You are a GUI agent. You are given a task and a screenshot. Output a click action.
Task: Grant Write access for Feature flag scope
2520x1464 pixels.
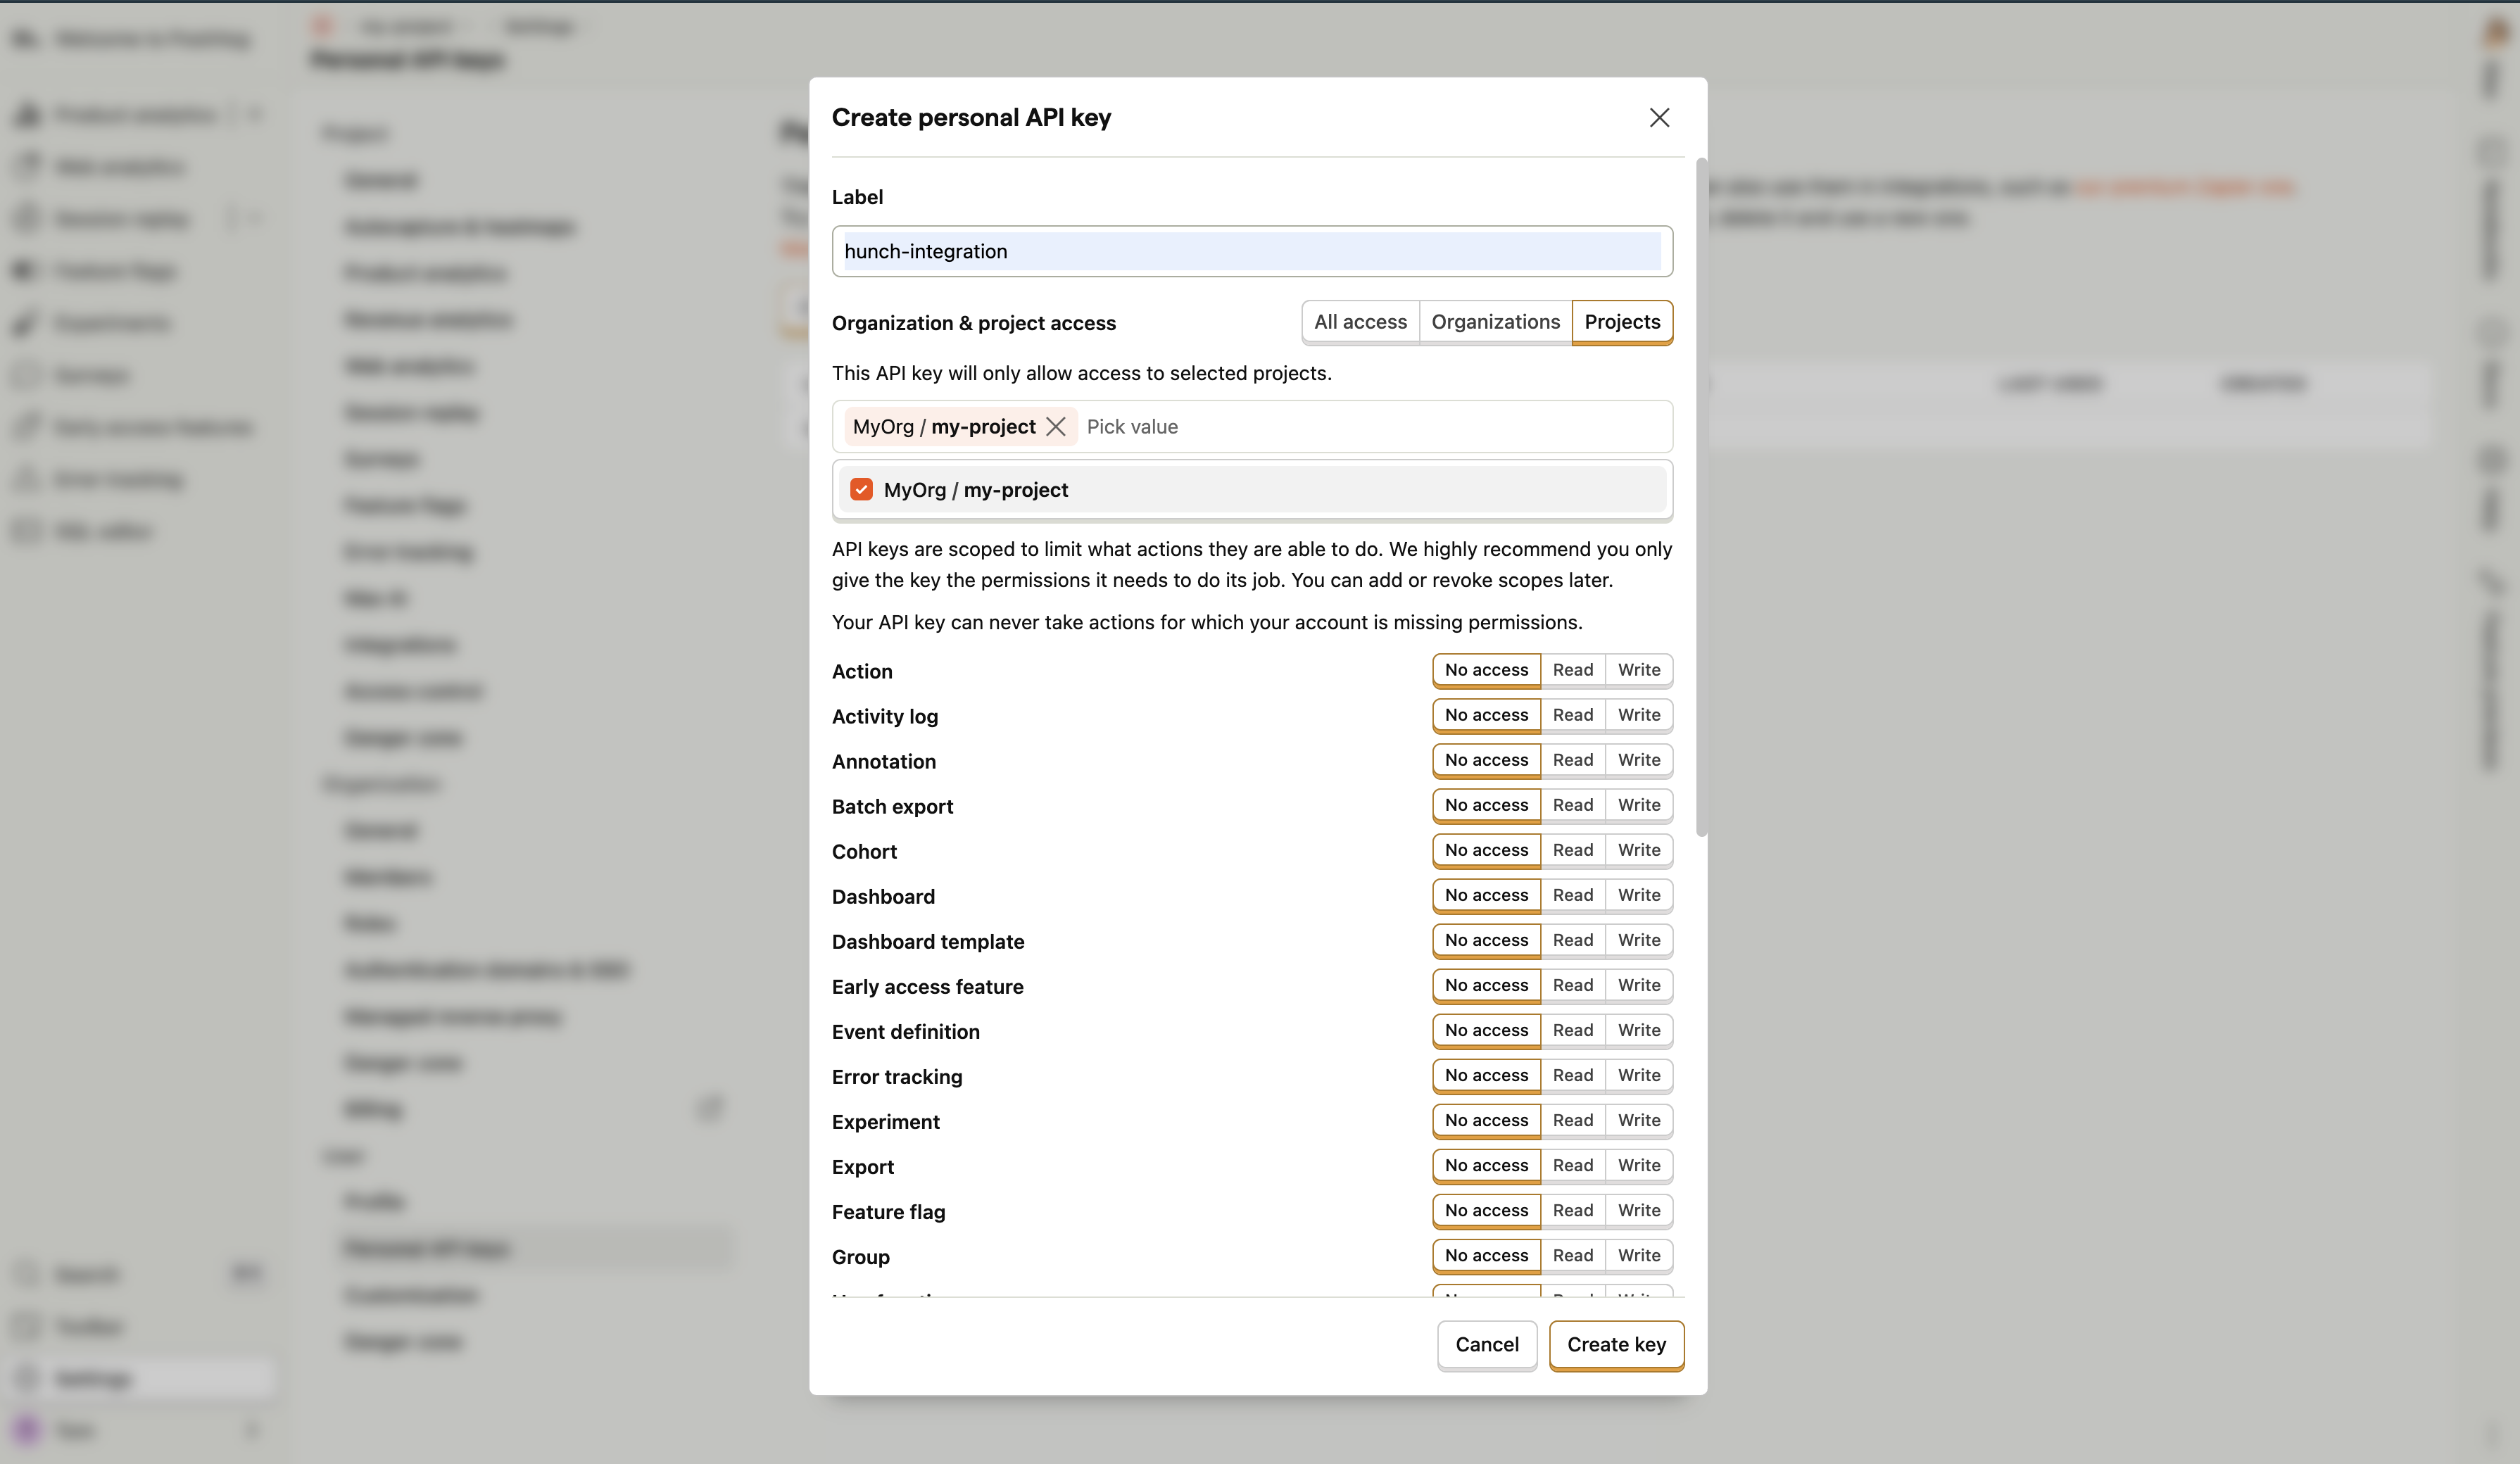[1638, 1210]
